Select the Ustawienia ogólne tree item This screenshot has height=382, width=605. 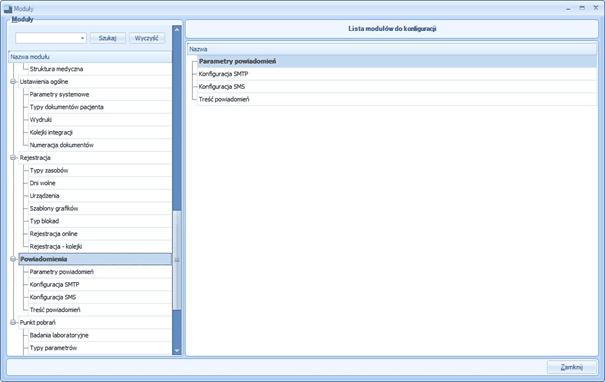click(44, 81)
